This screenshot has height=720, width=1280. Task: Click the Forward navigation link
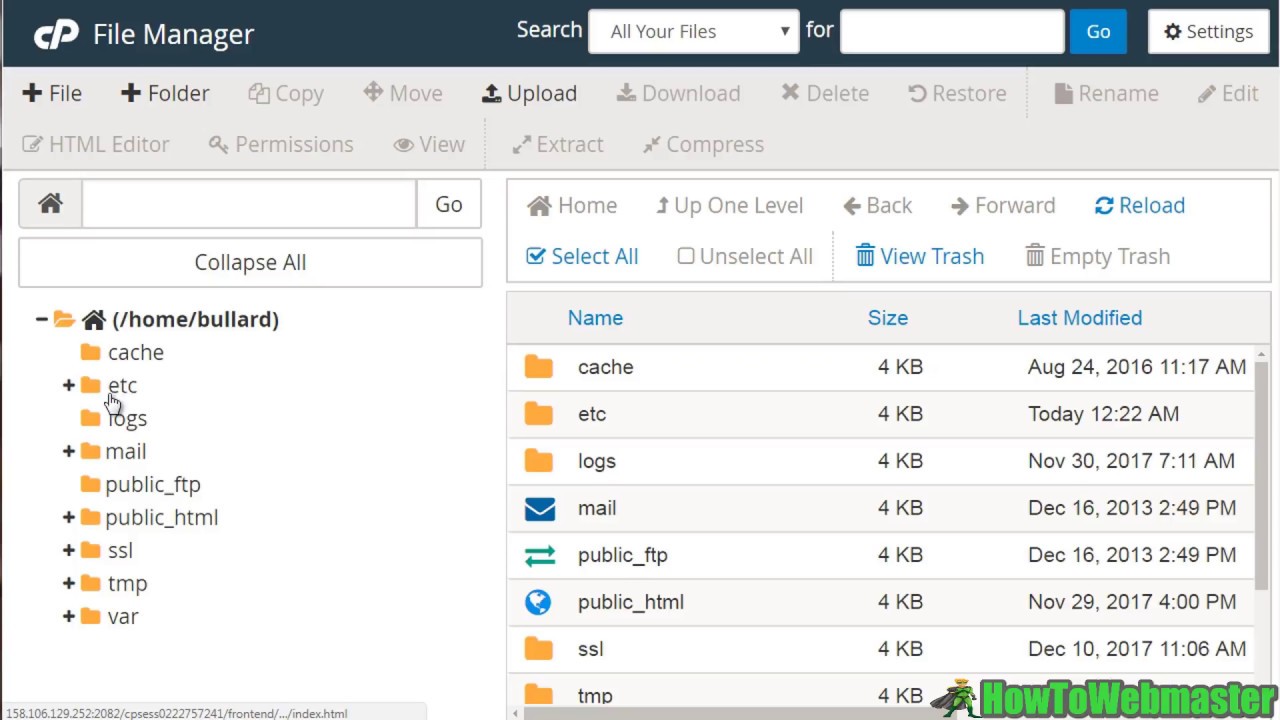1003,205
